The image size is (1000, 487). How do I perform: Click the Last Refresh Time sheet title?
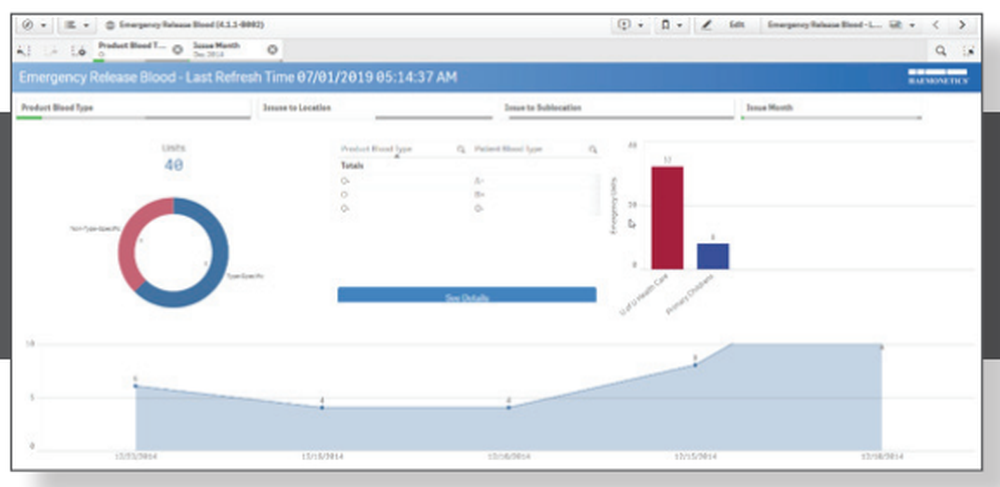[237, 77]
